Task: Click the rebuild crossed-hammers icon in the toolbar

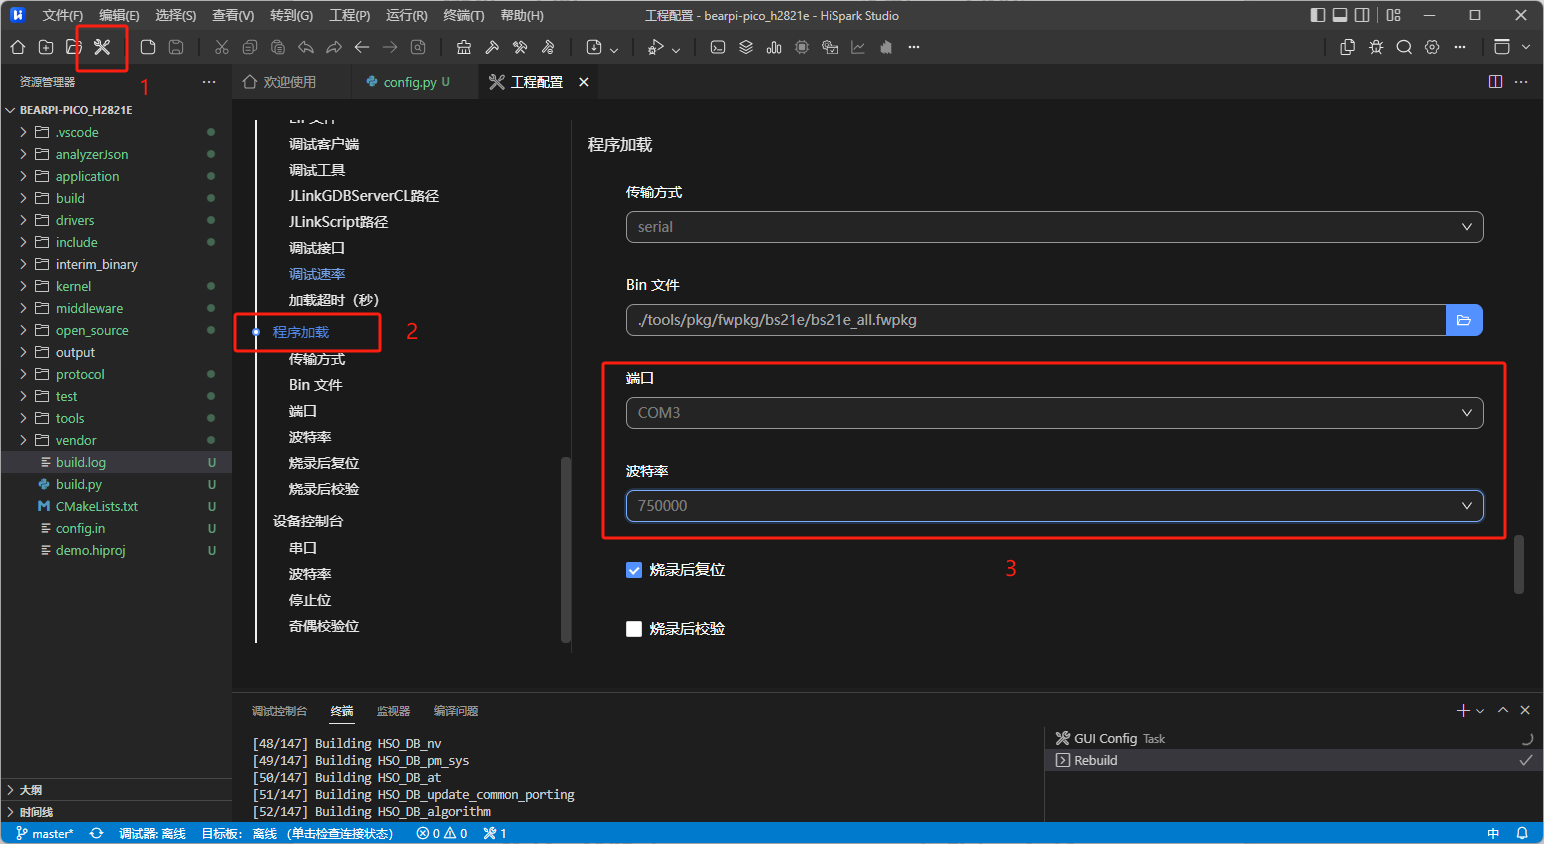Action: coord(520,47)
